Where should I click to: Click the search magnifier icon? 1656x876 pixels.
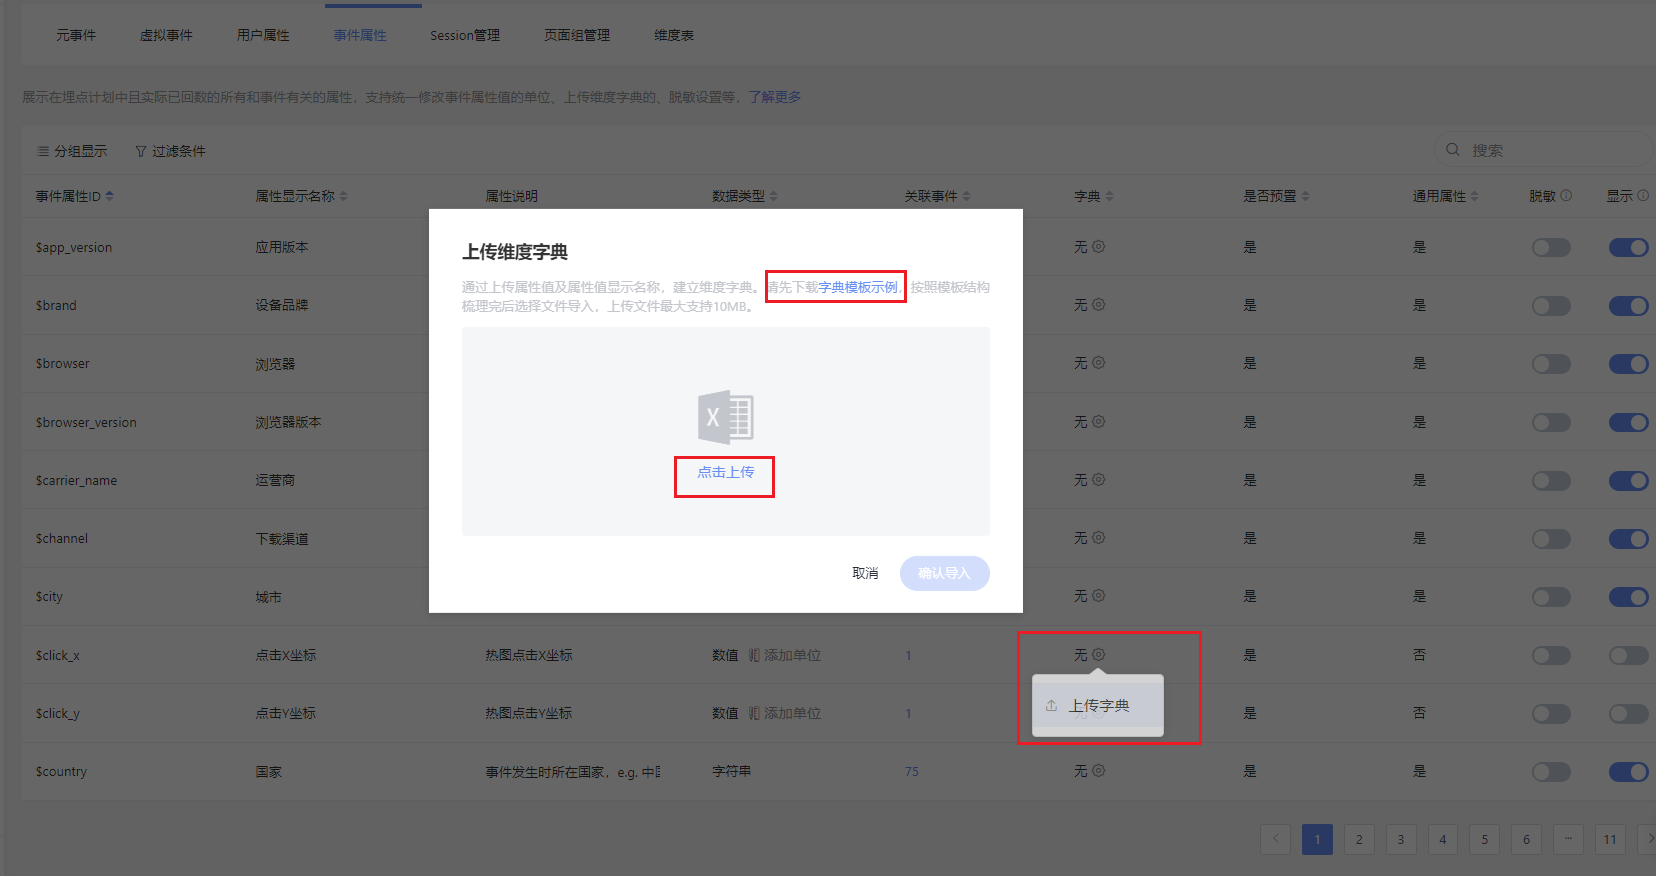tap(1453, 150)
